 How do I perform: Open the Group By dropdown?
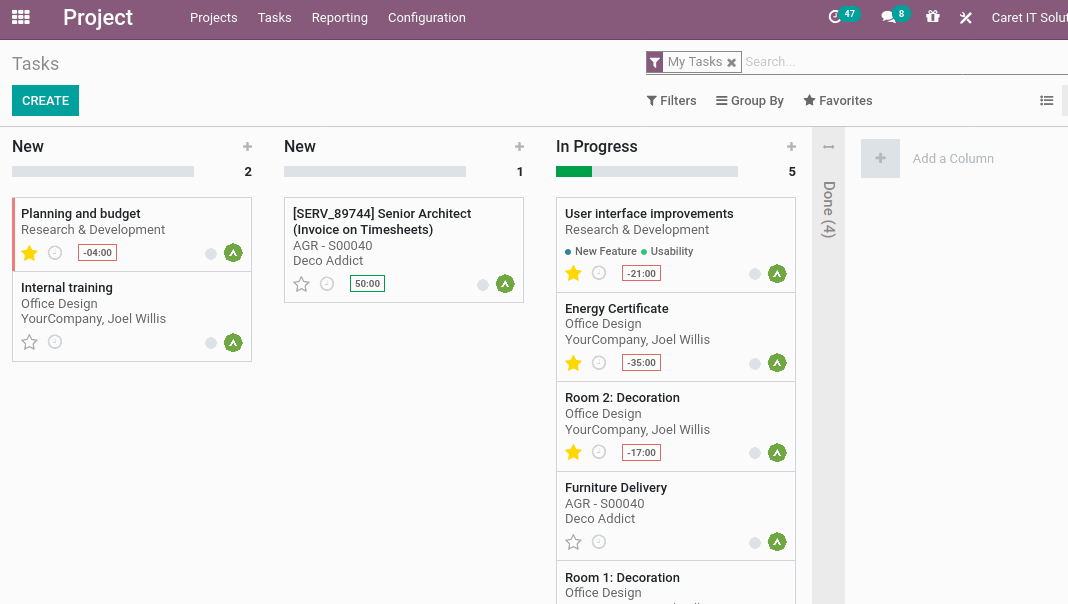click(x=750, y=100)
